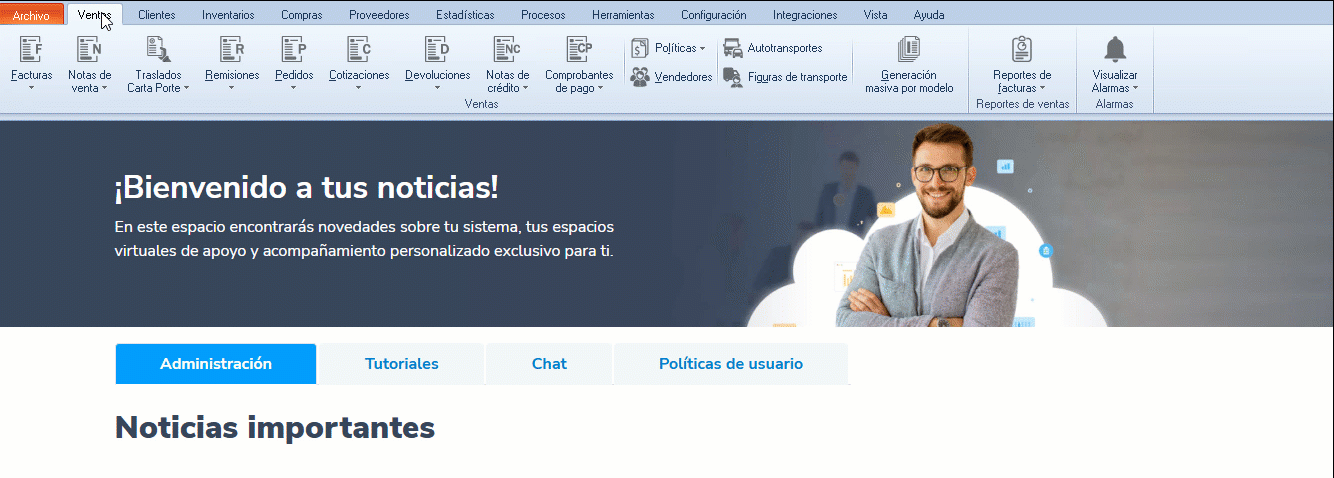Screen dimensions: 1334x478
Task: Click the Vendedores people icon
Action: 640,77
